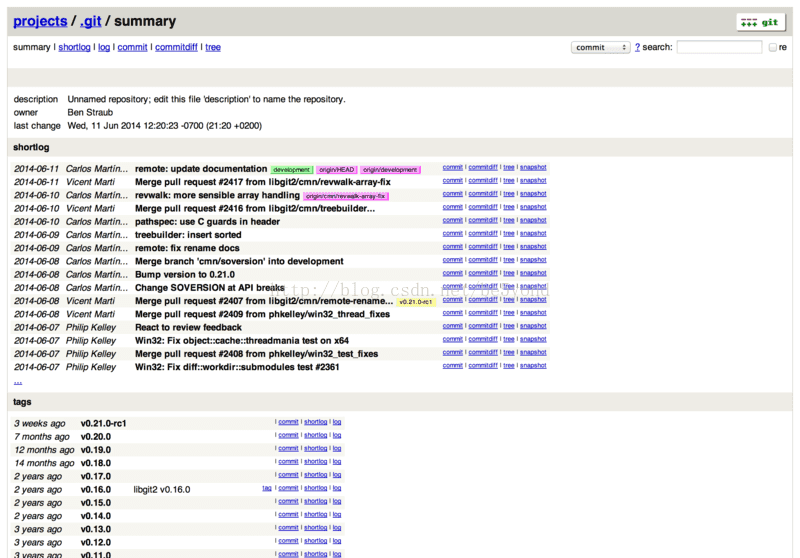Click author 'Vicent Marti' on #2417 merge row

tap(90, 182)
